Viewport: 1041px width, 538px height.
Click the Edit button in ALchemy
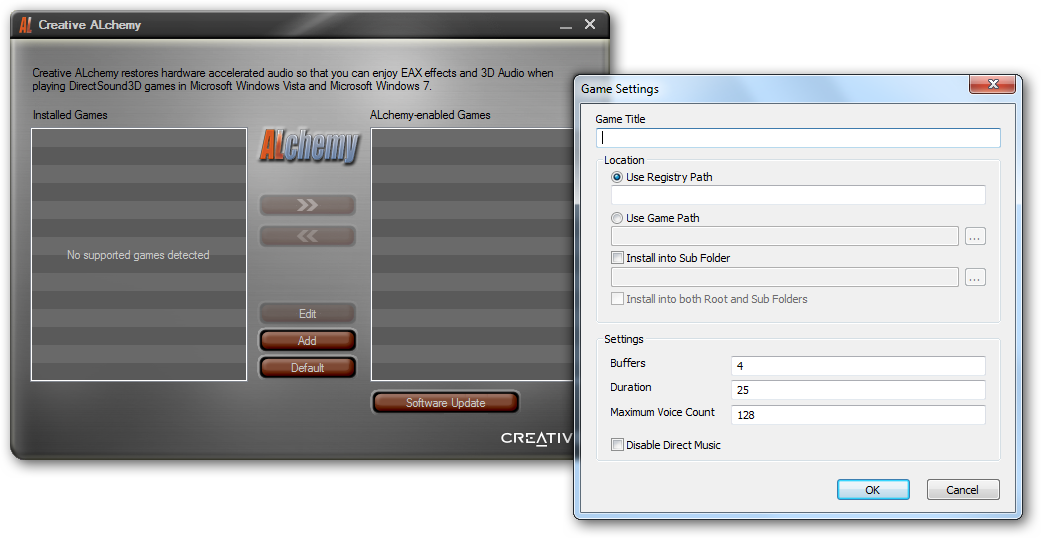307,314
